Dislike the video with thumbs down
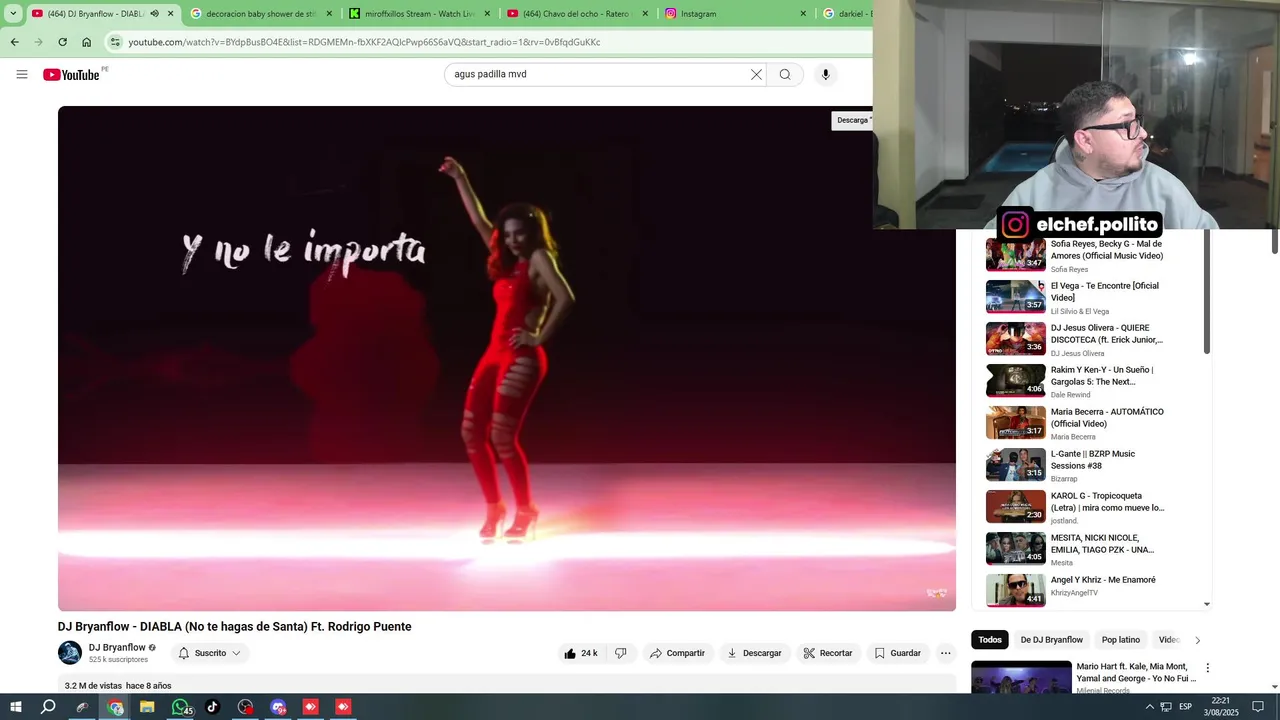Image resolution: width=1280 pixels, height=720 pixels. pyautogui.click(x=620, y=653)
